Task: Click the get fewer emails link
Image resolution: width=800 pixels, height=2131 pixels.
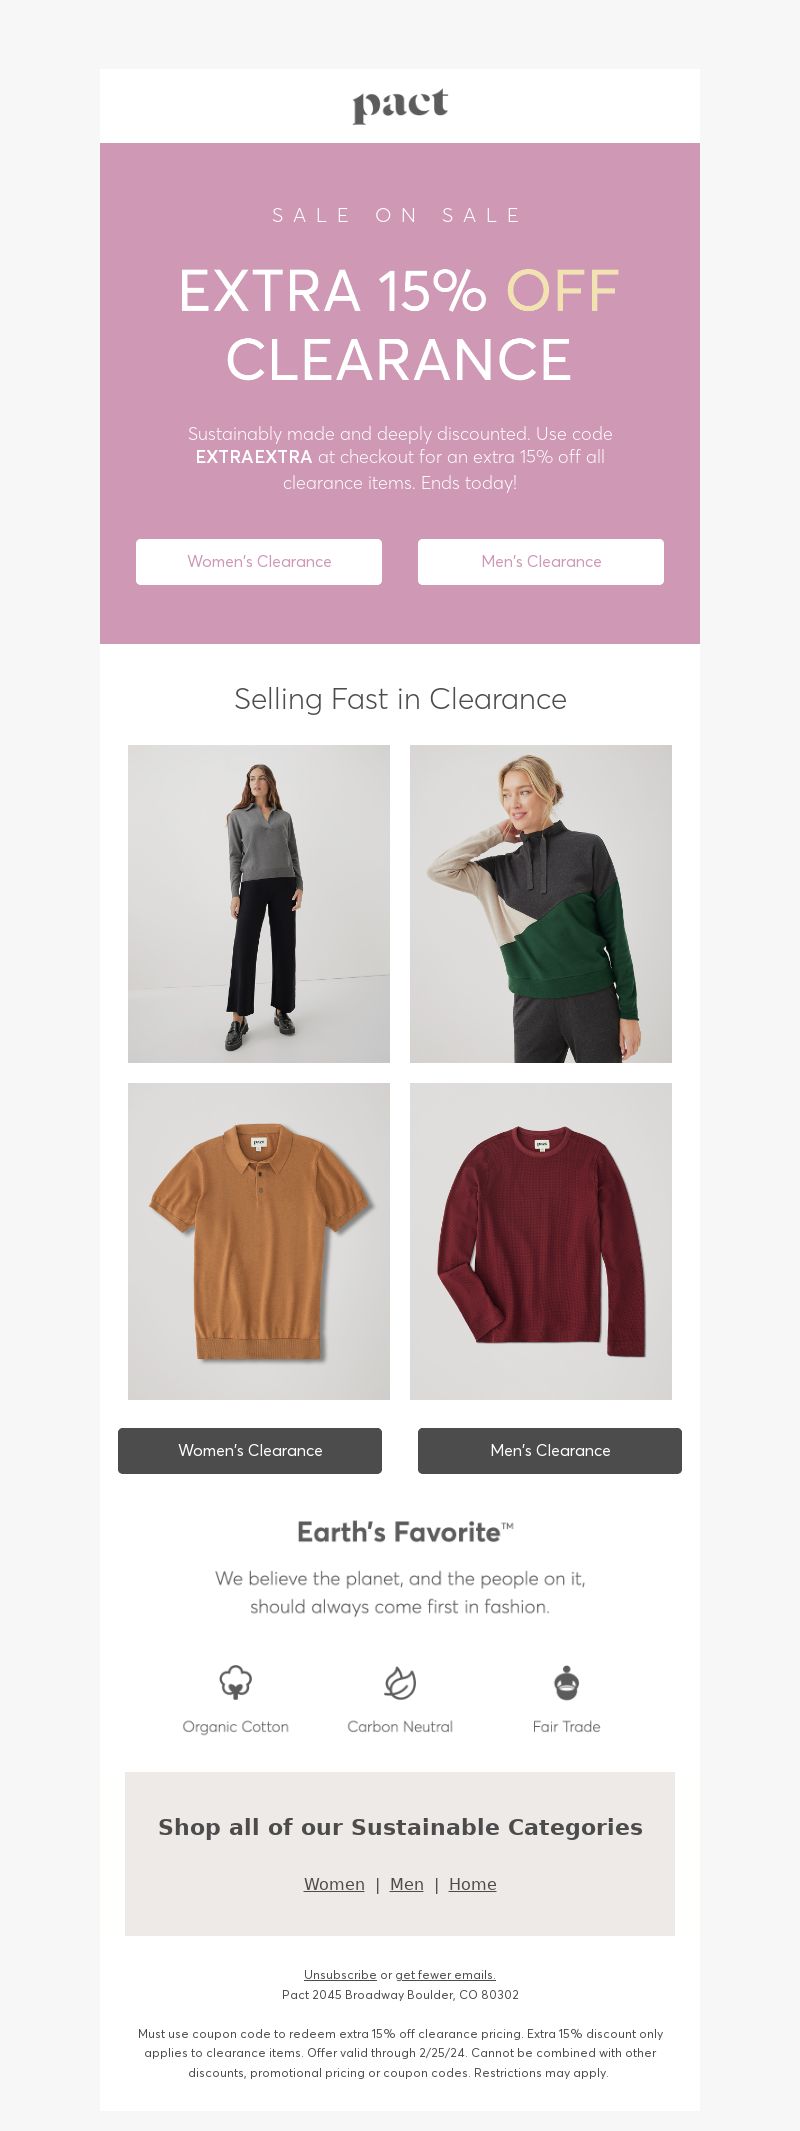Action: tap(446, 1975)
